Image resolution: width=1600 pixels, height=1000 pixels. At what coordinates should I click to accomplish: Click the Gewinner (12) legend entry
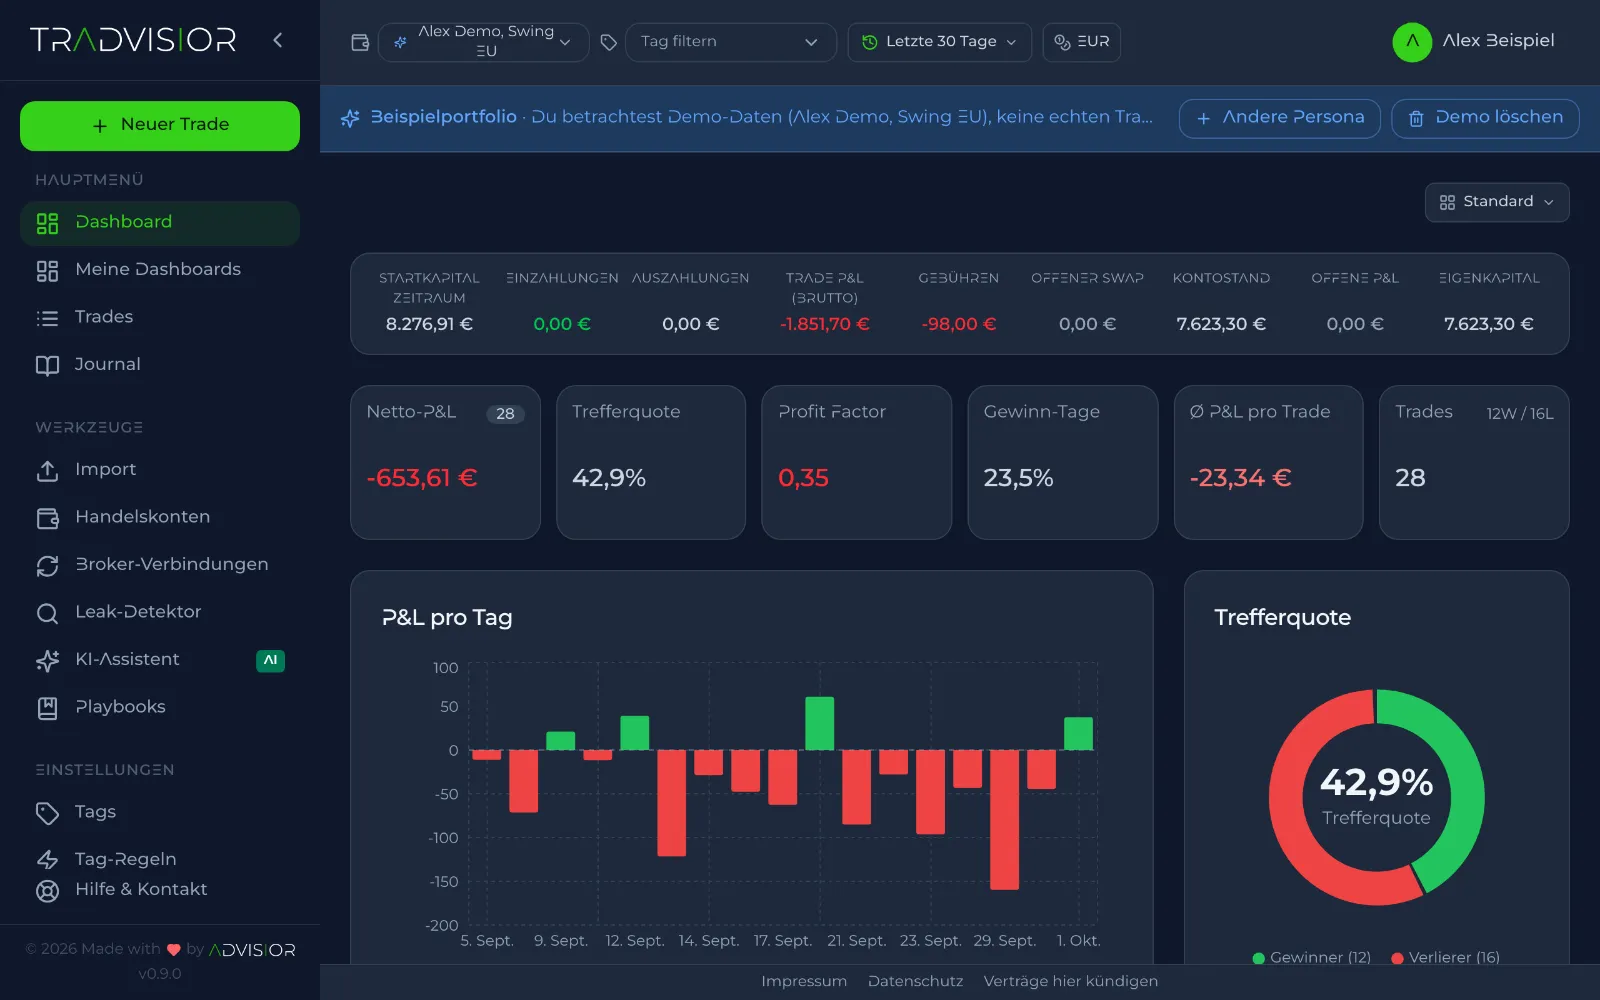tap(1311, 958)
